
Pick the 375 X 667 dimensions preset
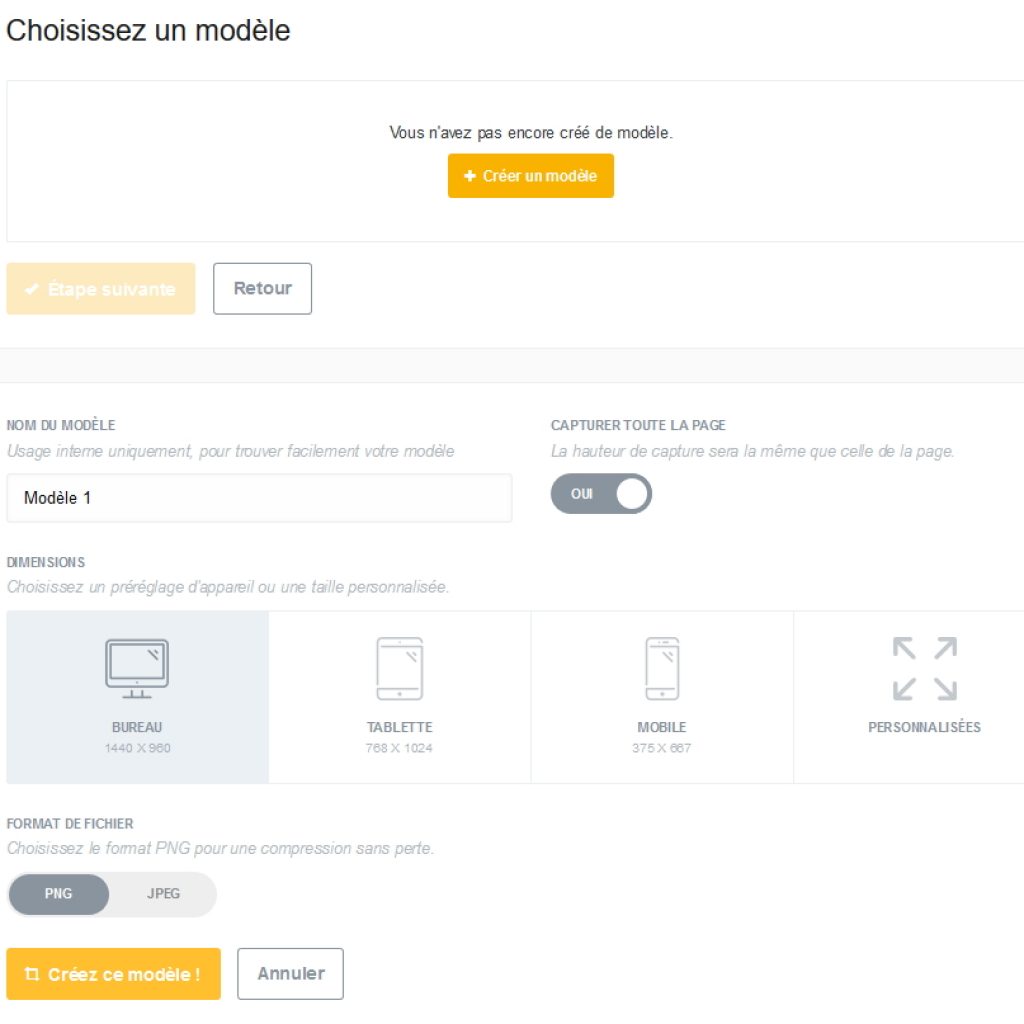click(x=662, y=748)
